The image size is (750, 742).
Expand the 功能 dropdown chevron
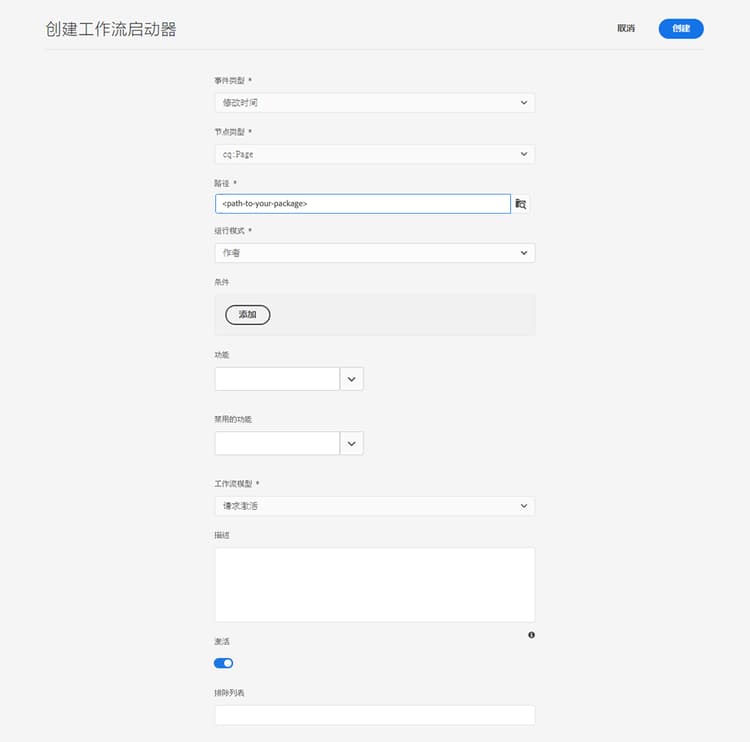(x=352, y=379)
